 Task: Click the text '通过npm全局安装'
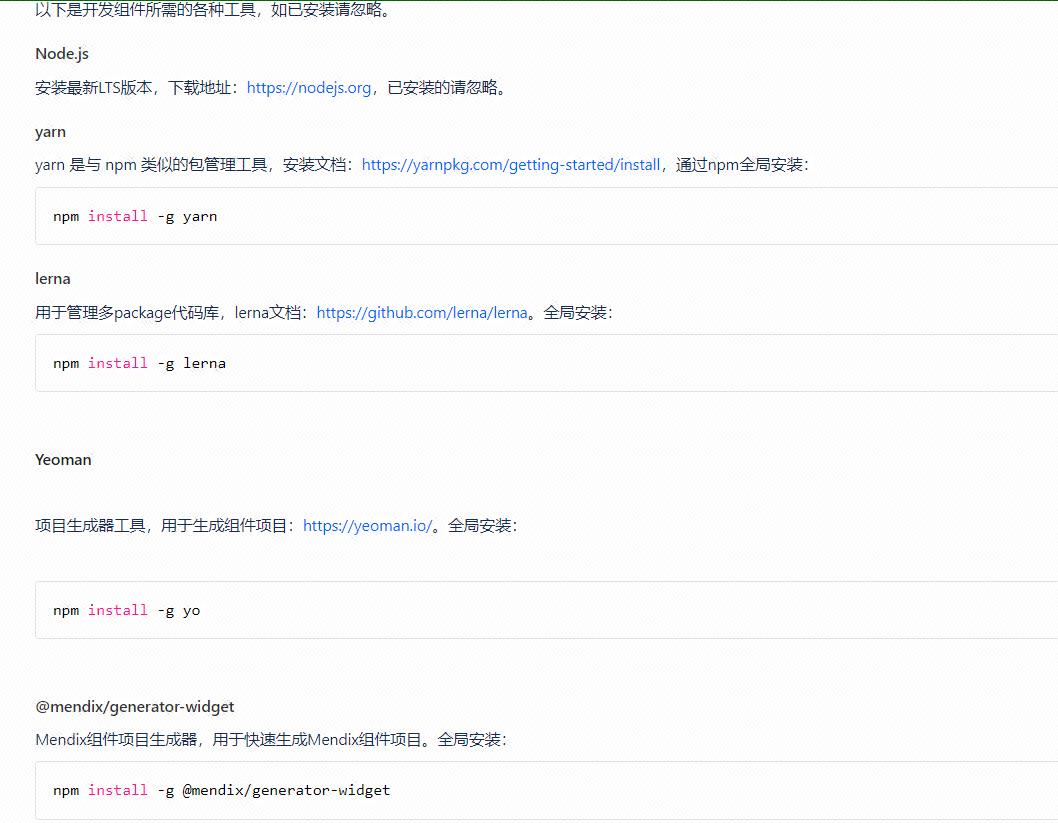739,165
